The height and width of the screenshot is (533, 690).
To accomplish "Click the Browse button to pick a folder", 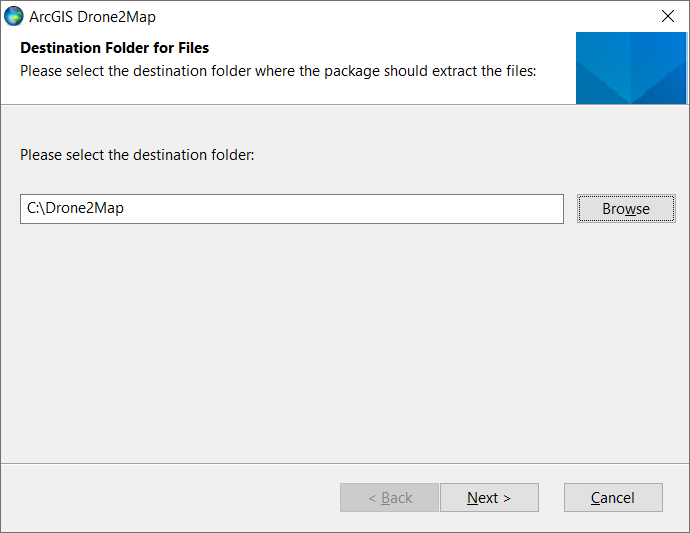I will [626, 209].
